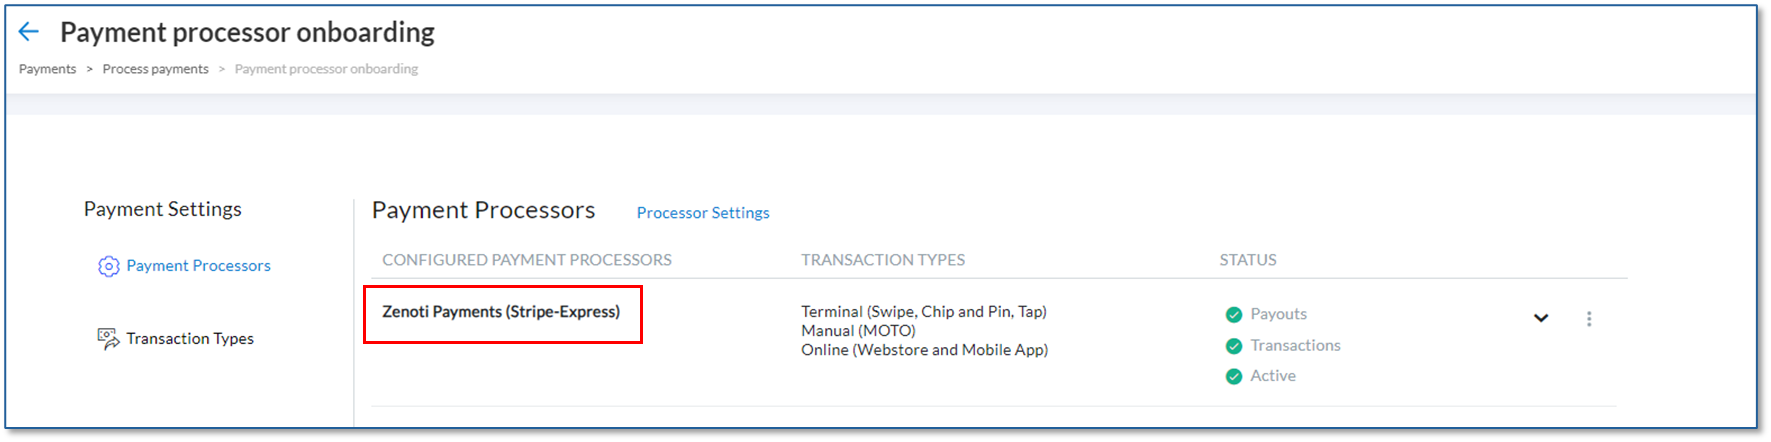Click the green Payouts check icon
Image resolution: width=1771 pixels, height=442 pixels.
(x=1234, y=314)
